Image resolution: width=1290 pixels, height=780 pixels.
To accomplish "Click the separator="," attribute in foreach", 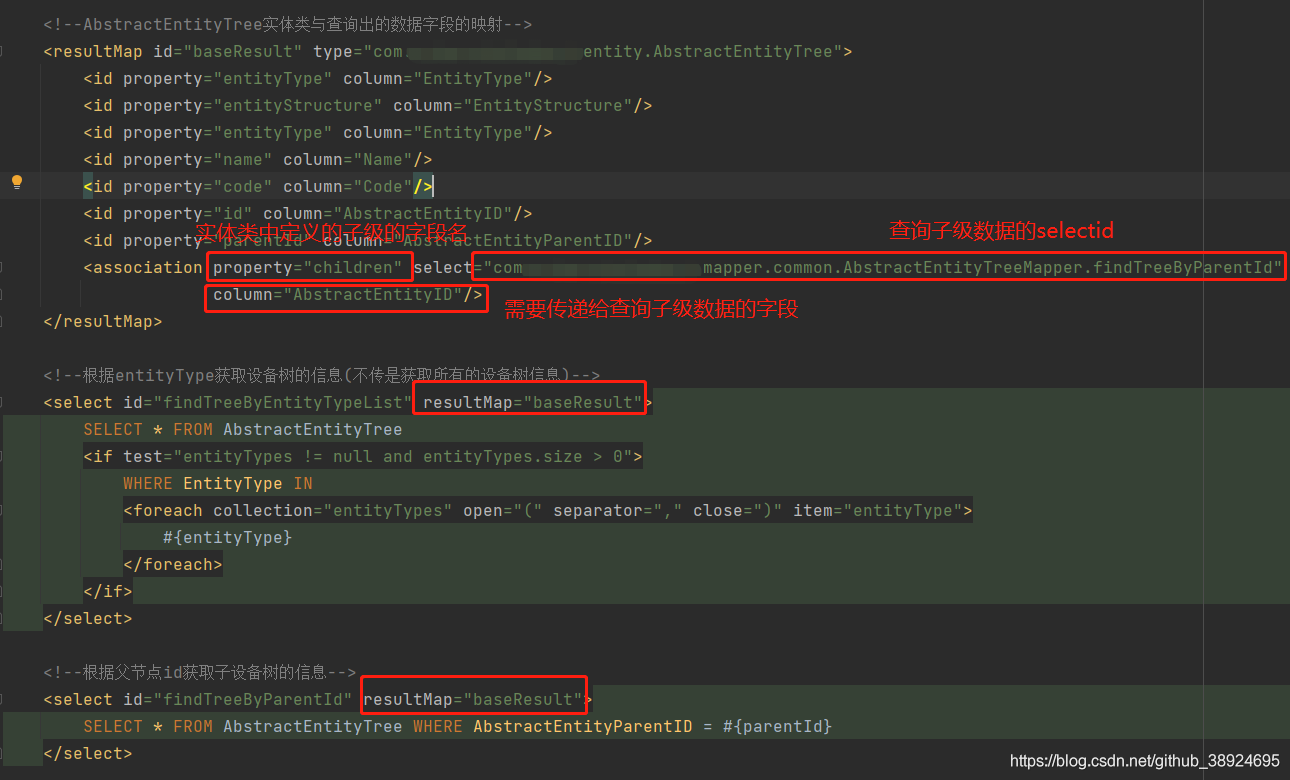I will tap(618, 510).
